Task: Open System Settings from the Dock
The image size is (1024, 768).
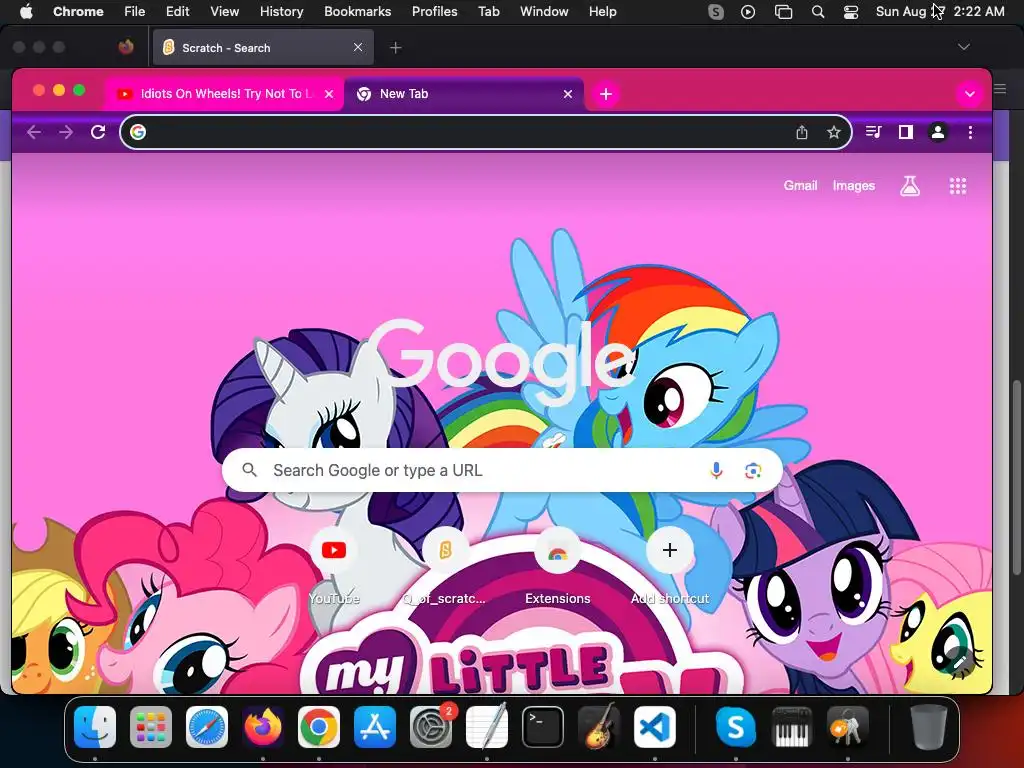Action: (x=430, y=727)
